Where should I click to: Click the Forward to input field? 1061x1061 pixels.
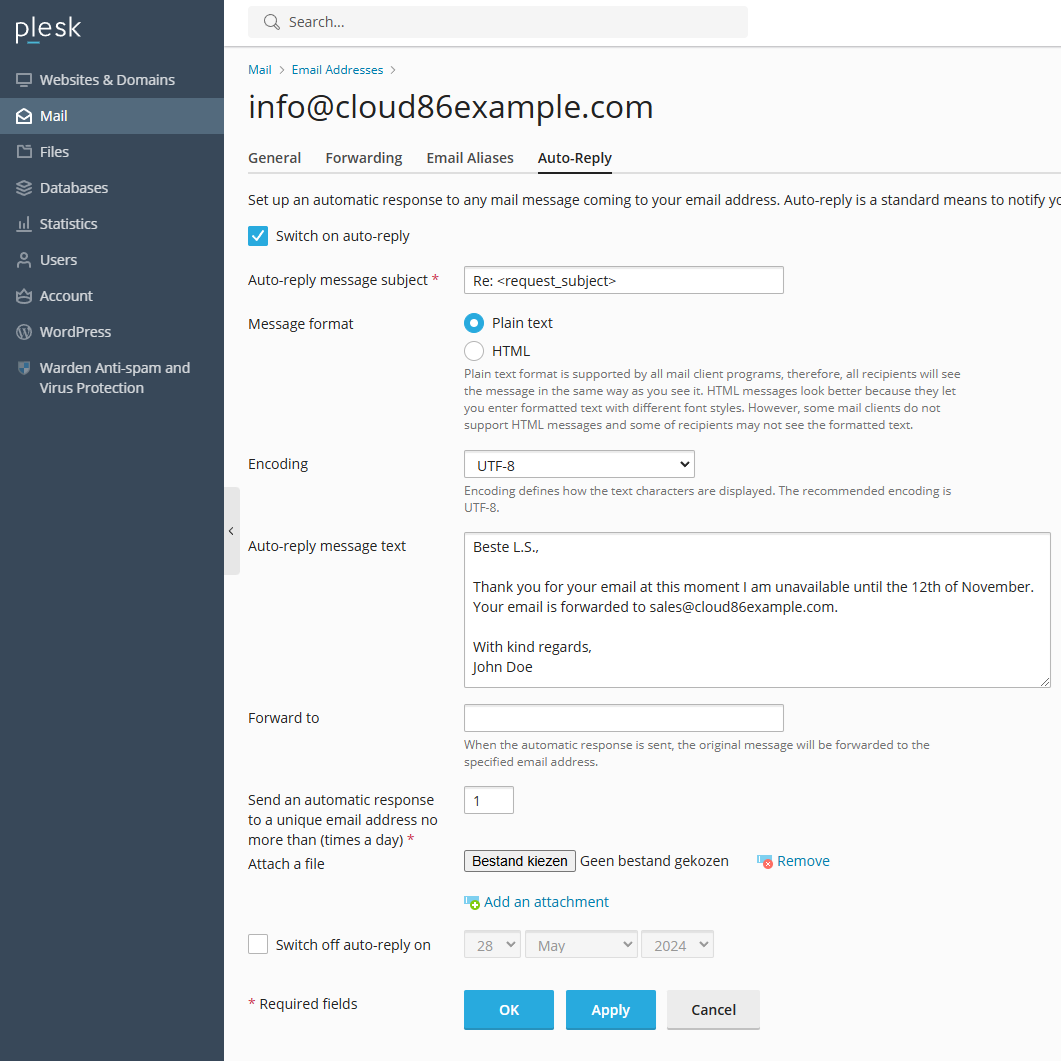click(623, 718)
